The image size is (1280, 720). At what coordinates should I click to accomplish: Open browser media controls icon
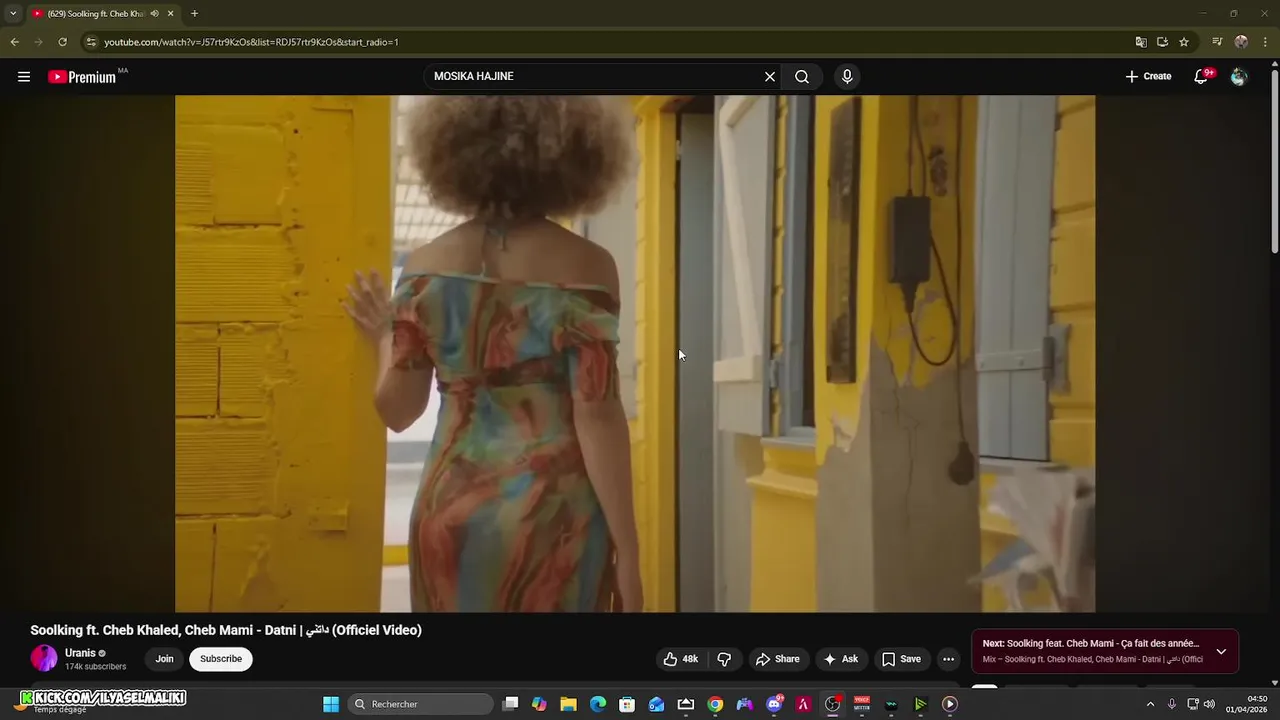1217,42
